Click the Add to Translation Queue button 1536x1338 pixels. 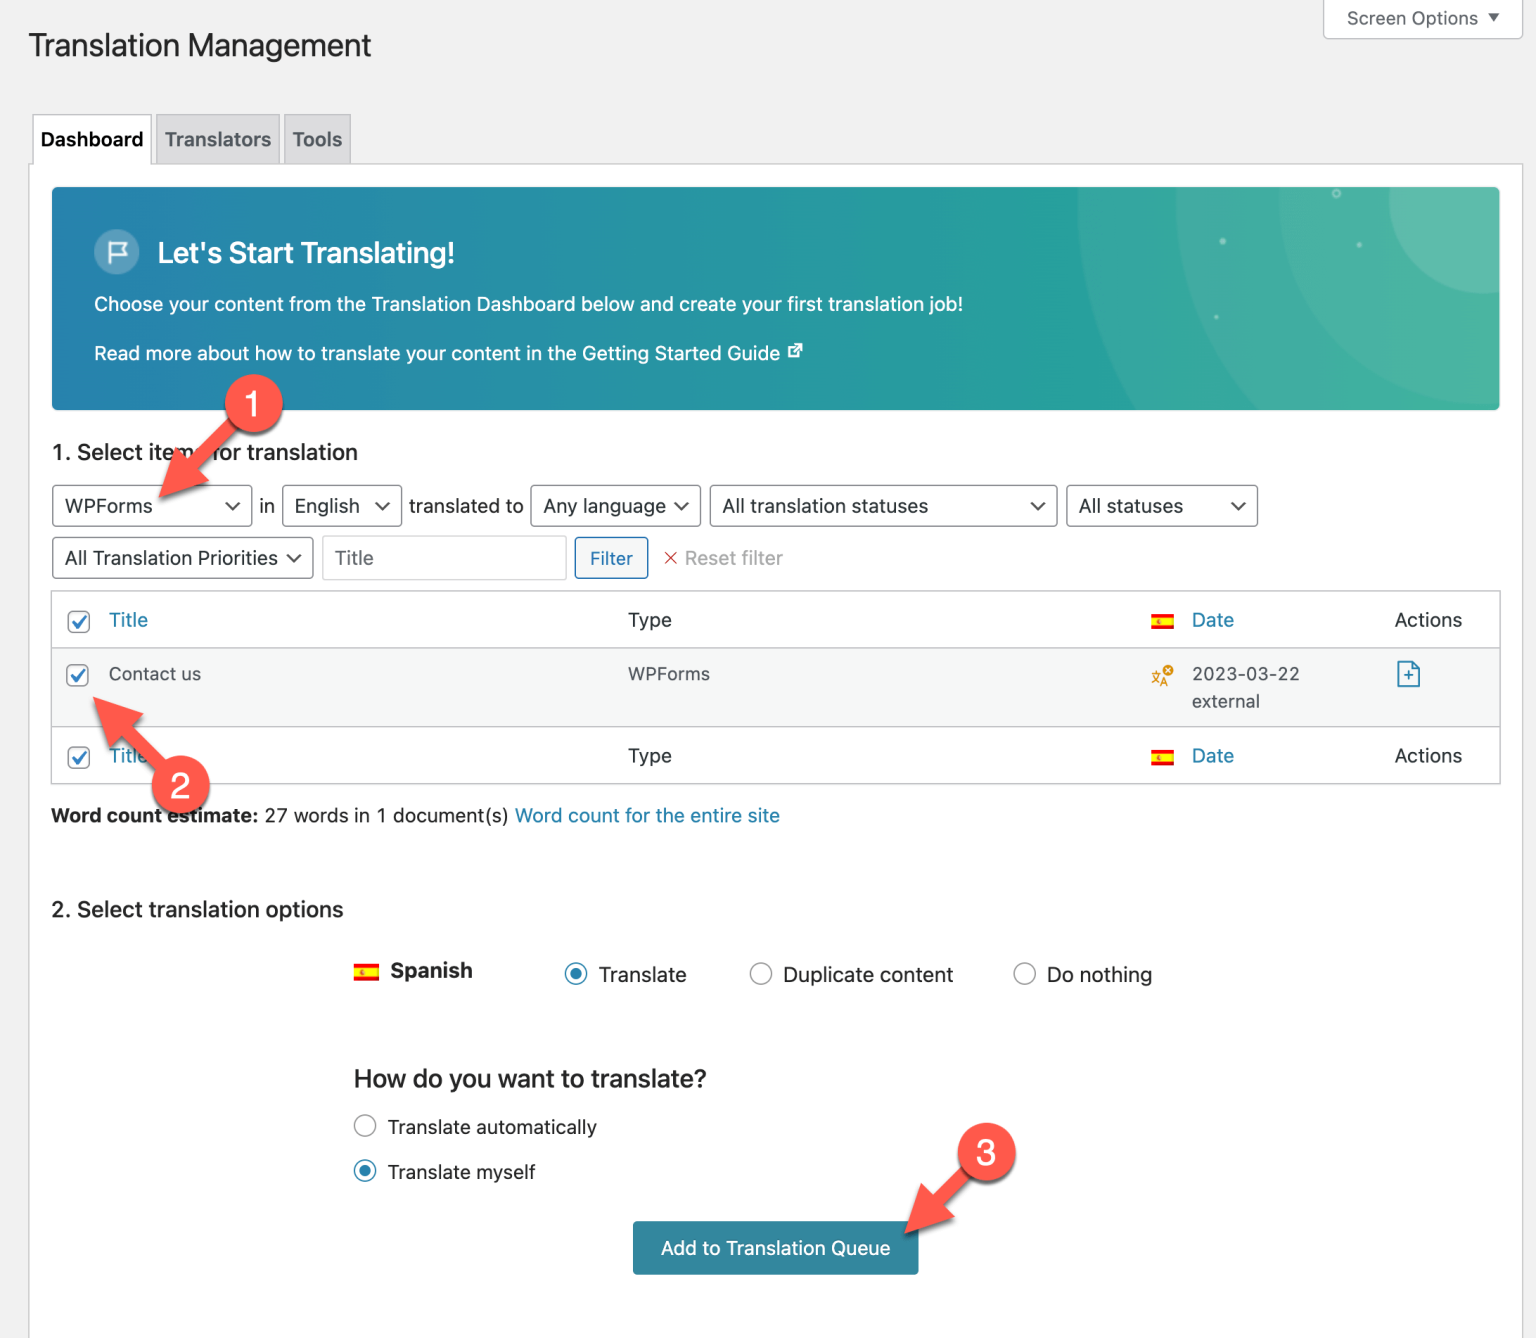775,1248
